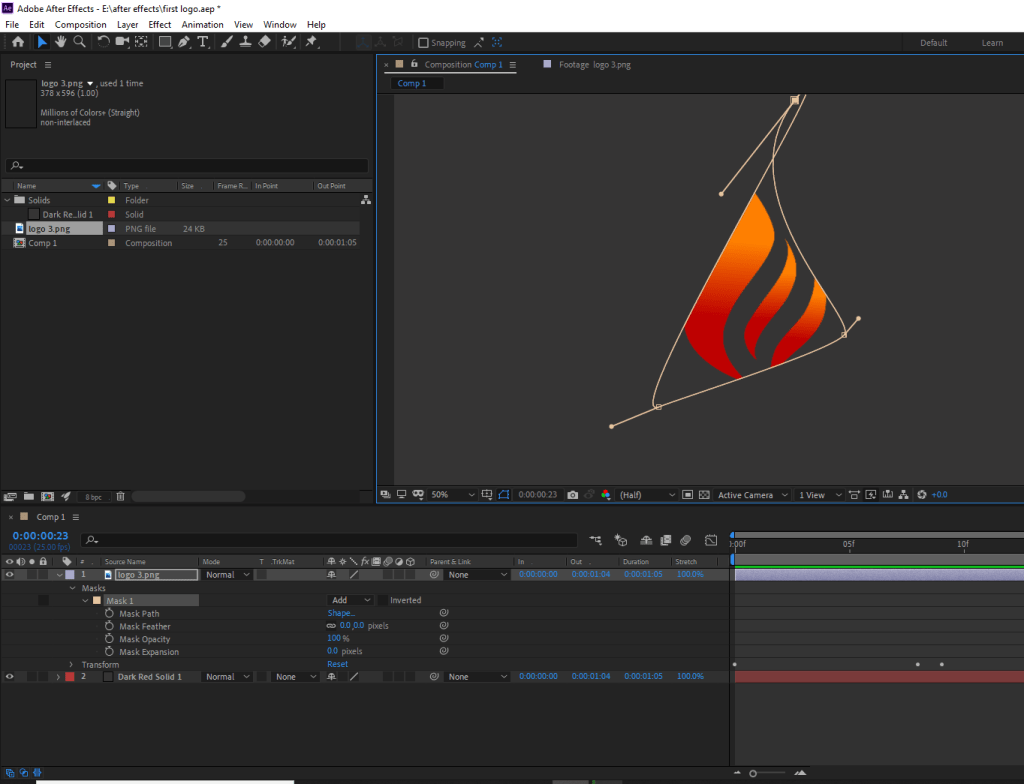The image size is (1024, 784).
Task: Expand the Transform property group
Action: point(71,665)
